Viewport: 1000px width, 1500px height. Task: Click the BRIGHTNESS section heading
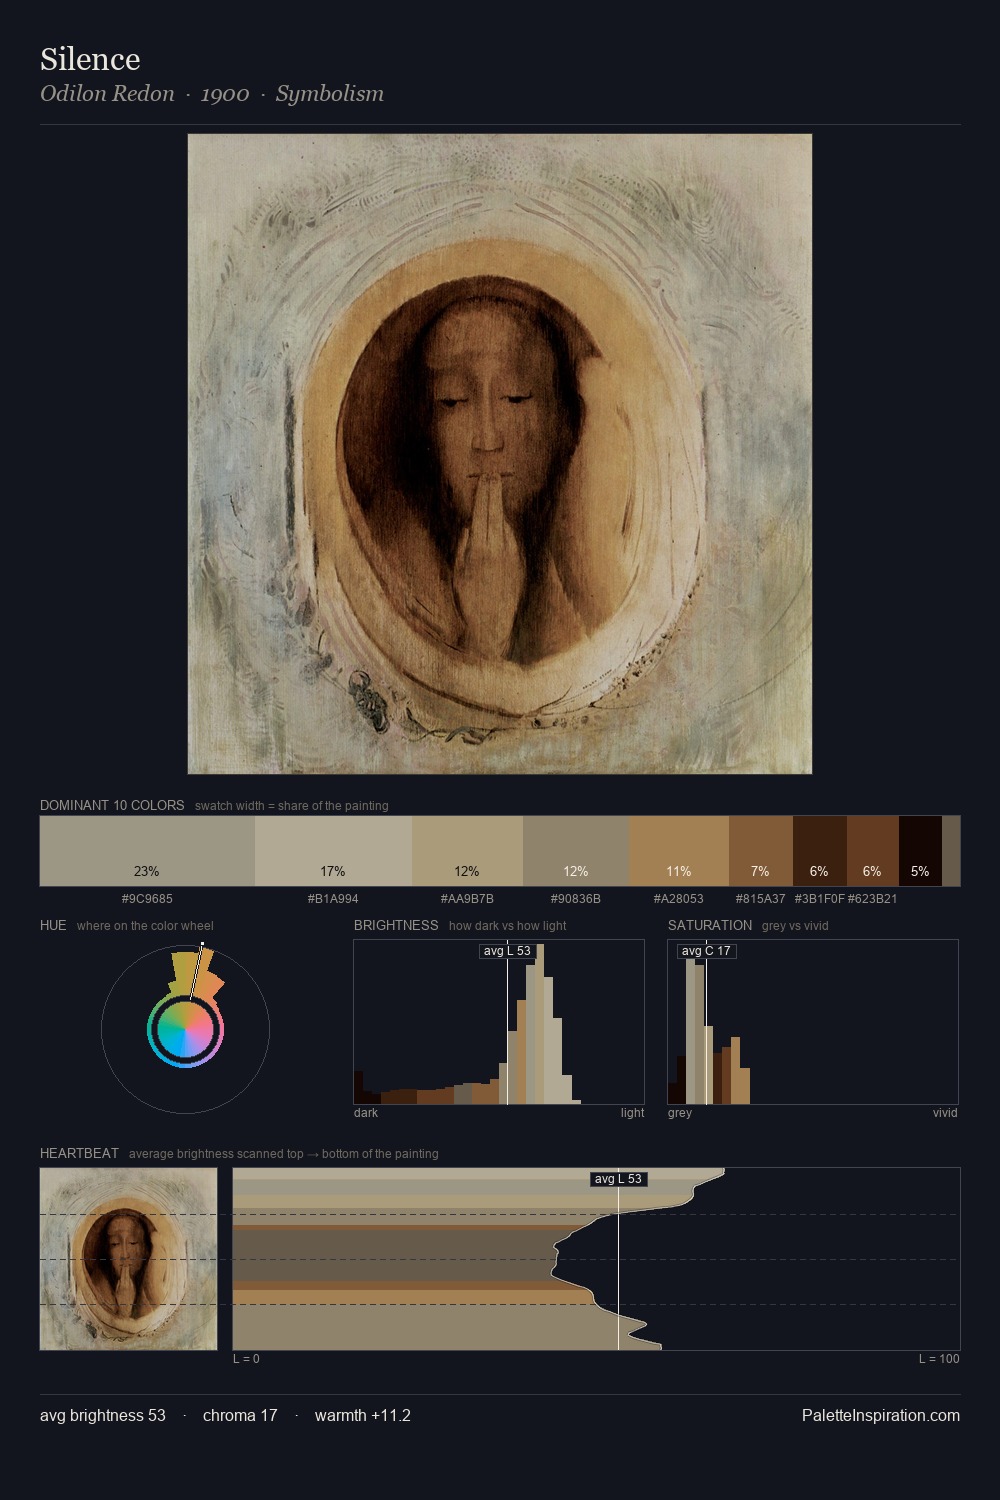coord(396,925)
